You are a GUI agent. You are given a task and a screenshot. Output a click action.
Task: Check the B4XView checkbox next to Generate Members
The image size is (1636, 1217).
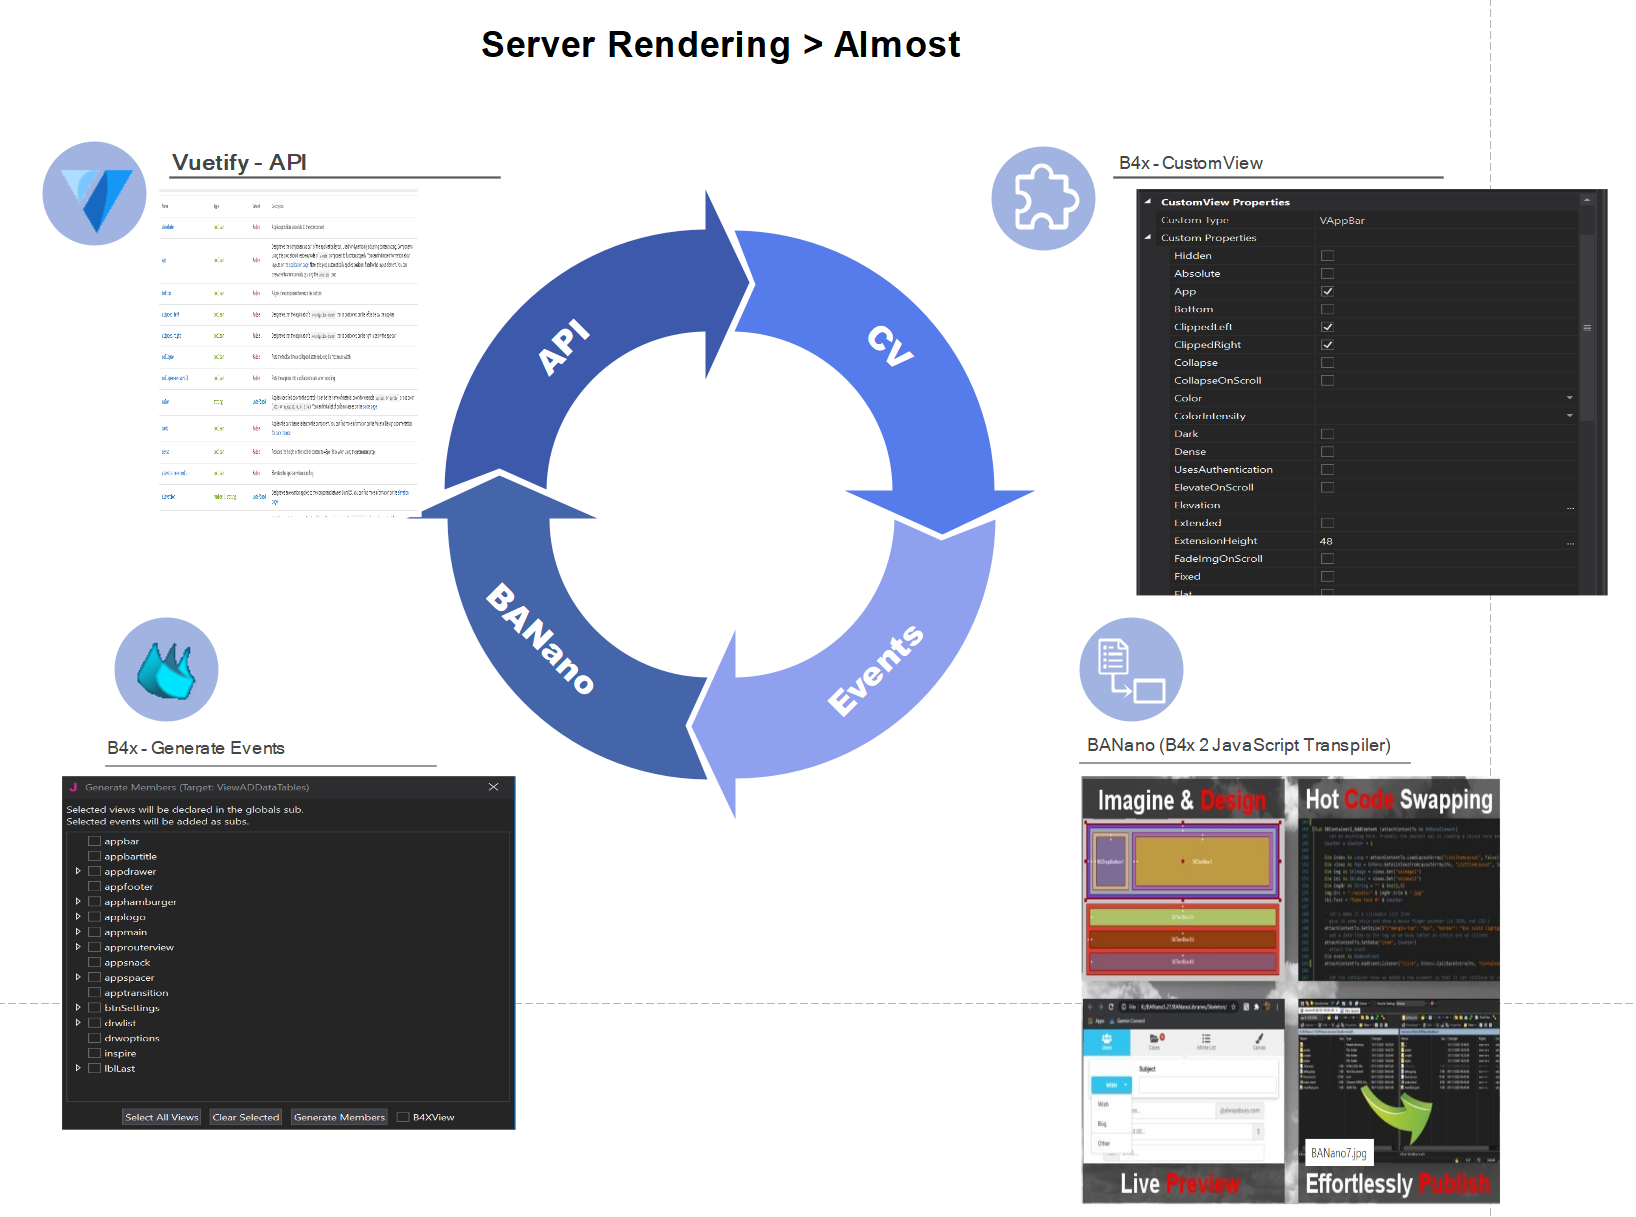pos(402,1117)
